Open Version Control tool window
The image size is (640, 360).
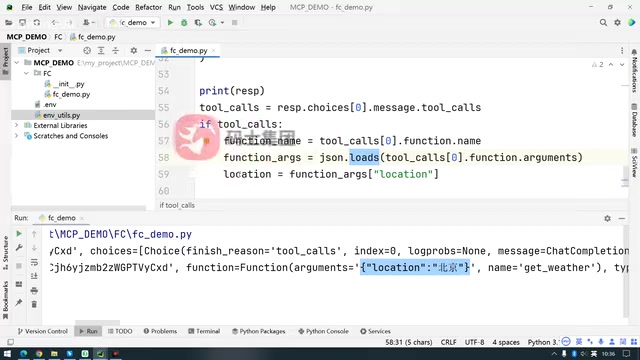pyautogui.click(x=42, y=331)
